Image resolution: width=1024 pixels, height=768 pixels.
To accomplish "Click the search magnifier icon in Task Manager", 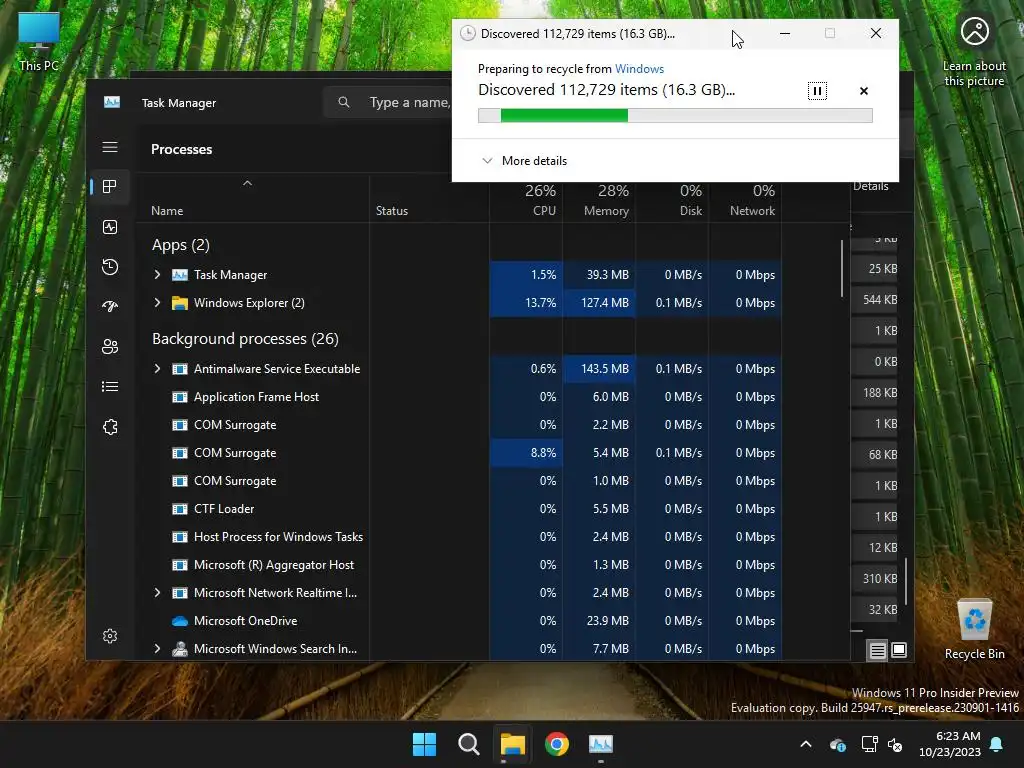I will click(344, 103).
